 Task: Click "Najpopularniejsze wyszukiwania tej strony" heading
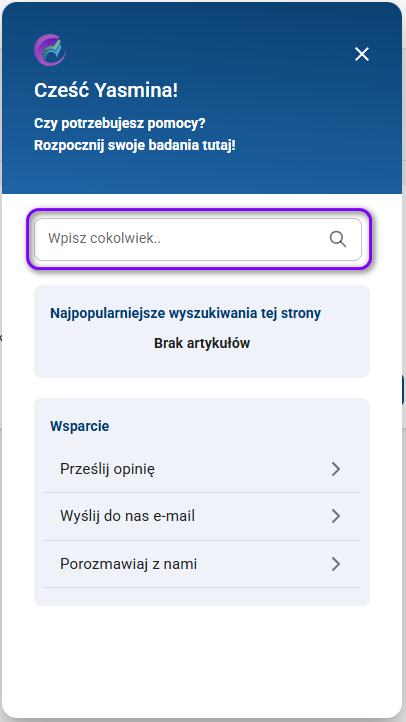(186, 314)
